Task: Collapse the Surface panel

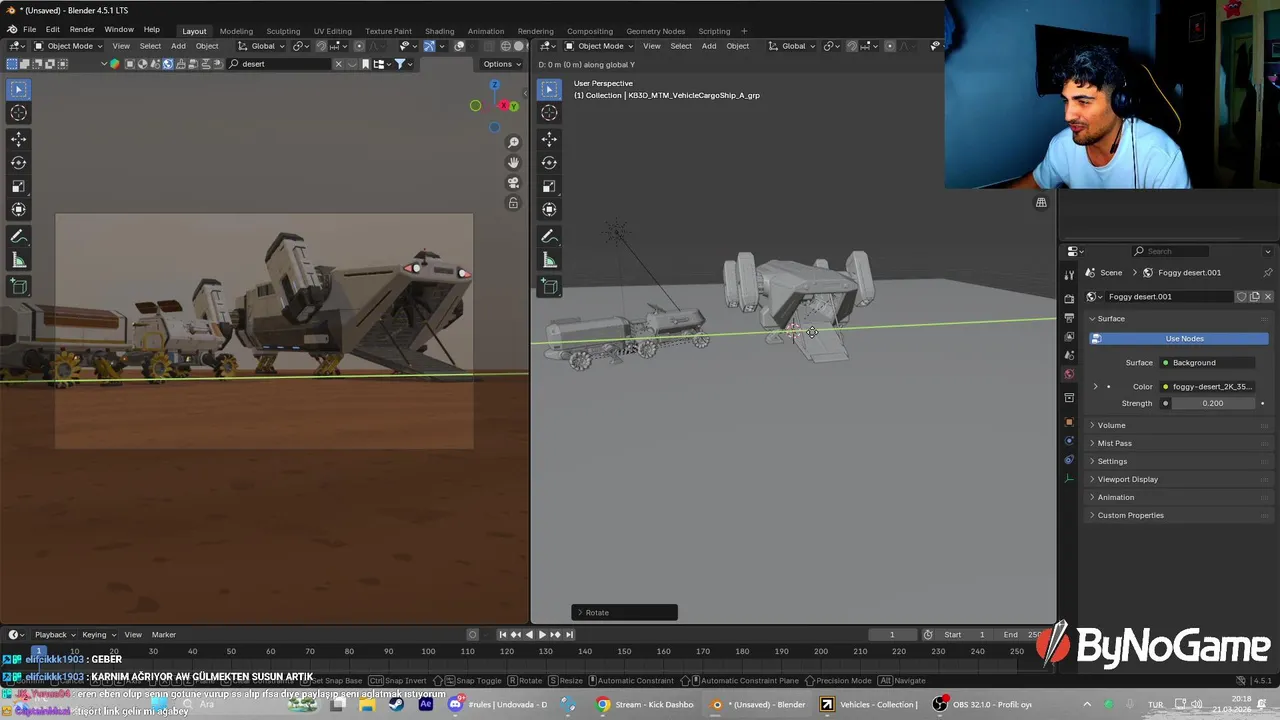Action: (1110, 319)
